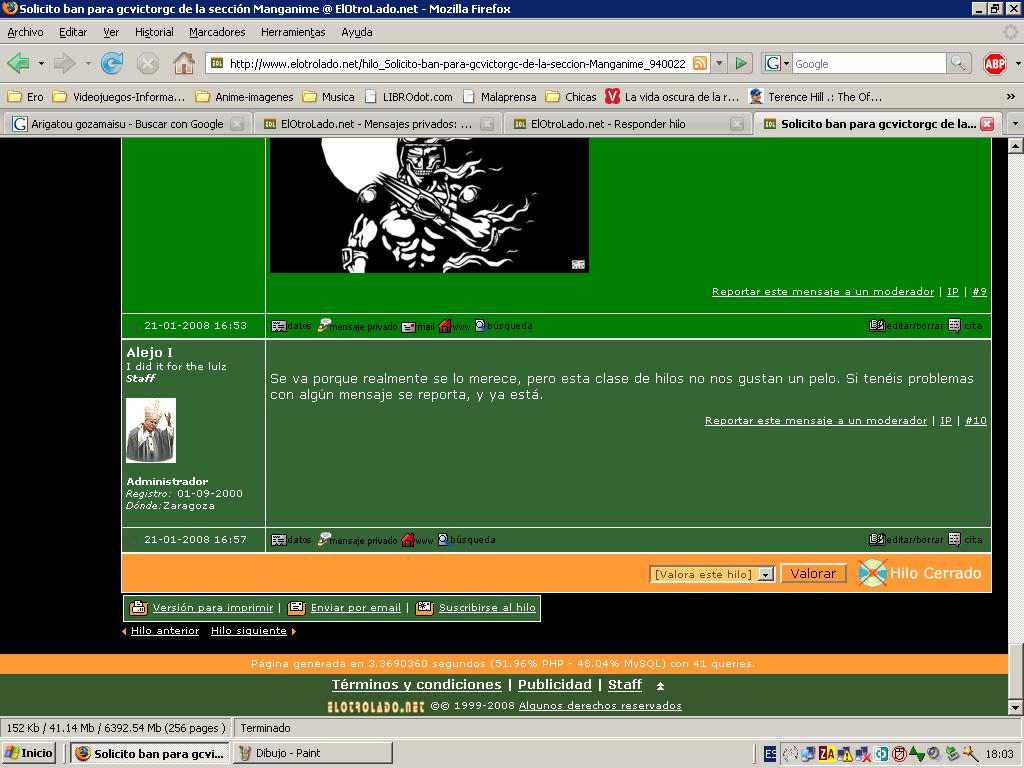The image size is (1024, 768).
Task: Go to Hilo siguiente
Action: pos(249,630)
